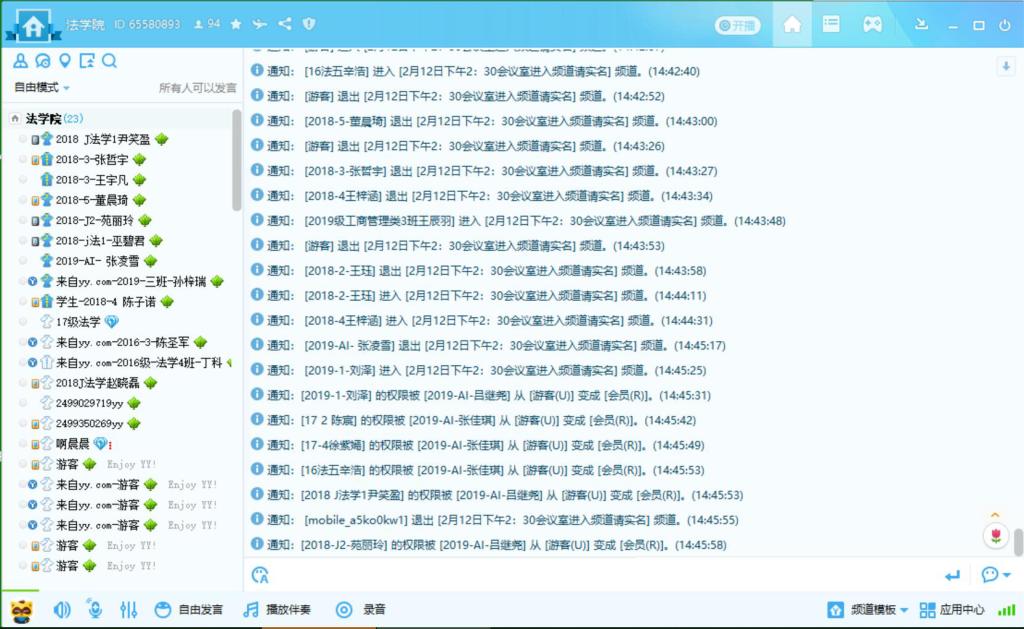The height and width of the screenshot is (629, 1024).
Task: Click 播放伴奏 play accompaniment button
Action: coord(277,609)
